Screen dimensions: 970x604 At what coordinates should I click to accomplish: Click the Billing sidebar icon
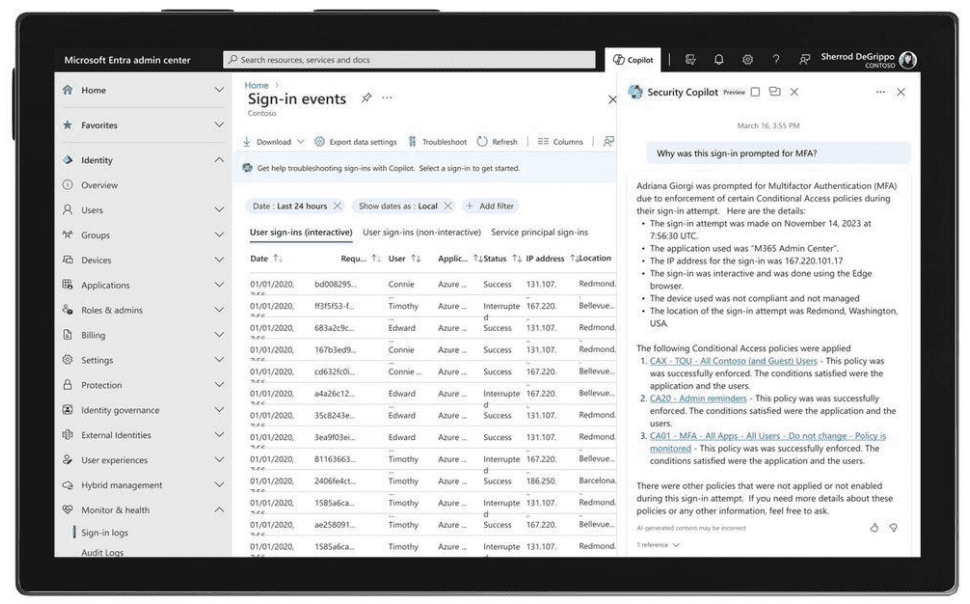[x=67, y=335]
